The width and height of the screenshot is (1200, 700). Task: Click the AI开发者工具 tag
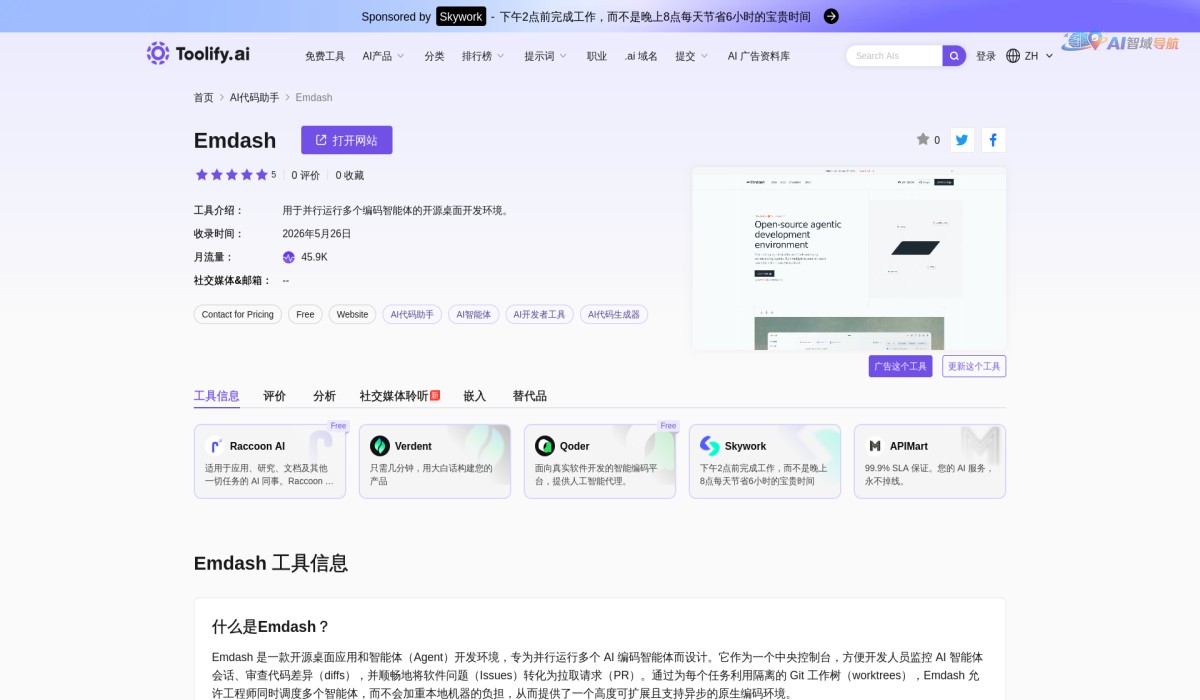click(540, 314)
